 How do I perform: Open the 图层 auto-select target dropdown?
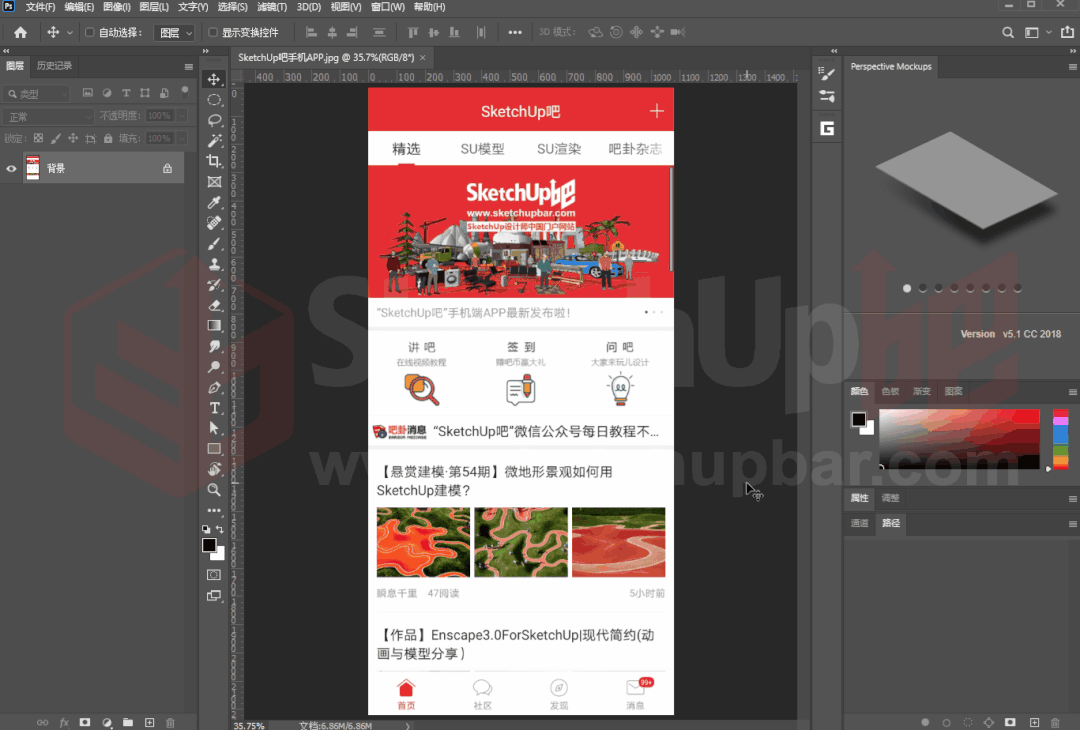(174, 32)
